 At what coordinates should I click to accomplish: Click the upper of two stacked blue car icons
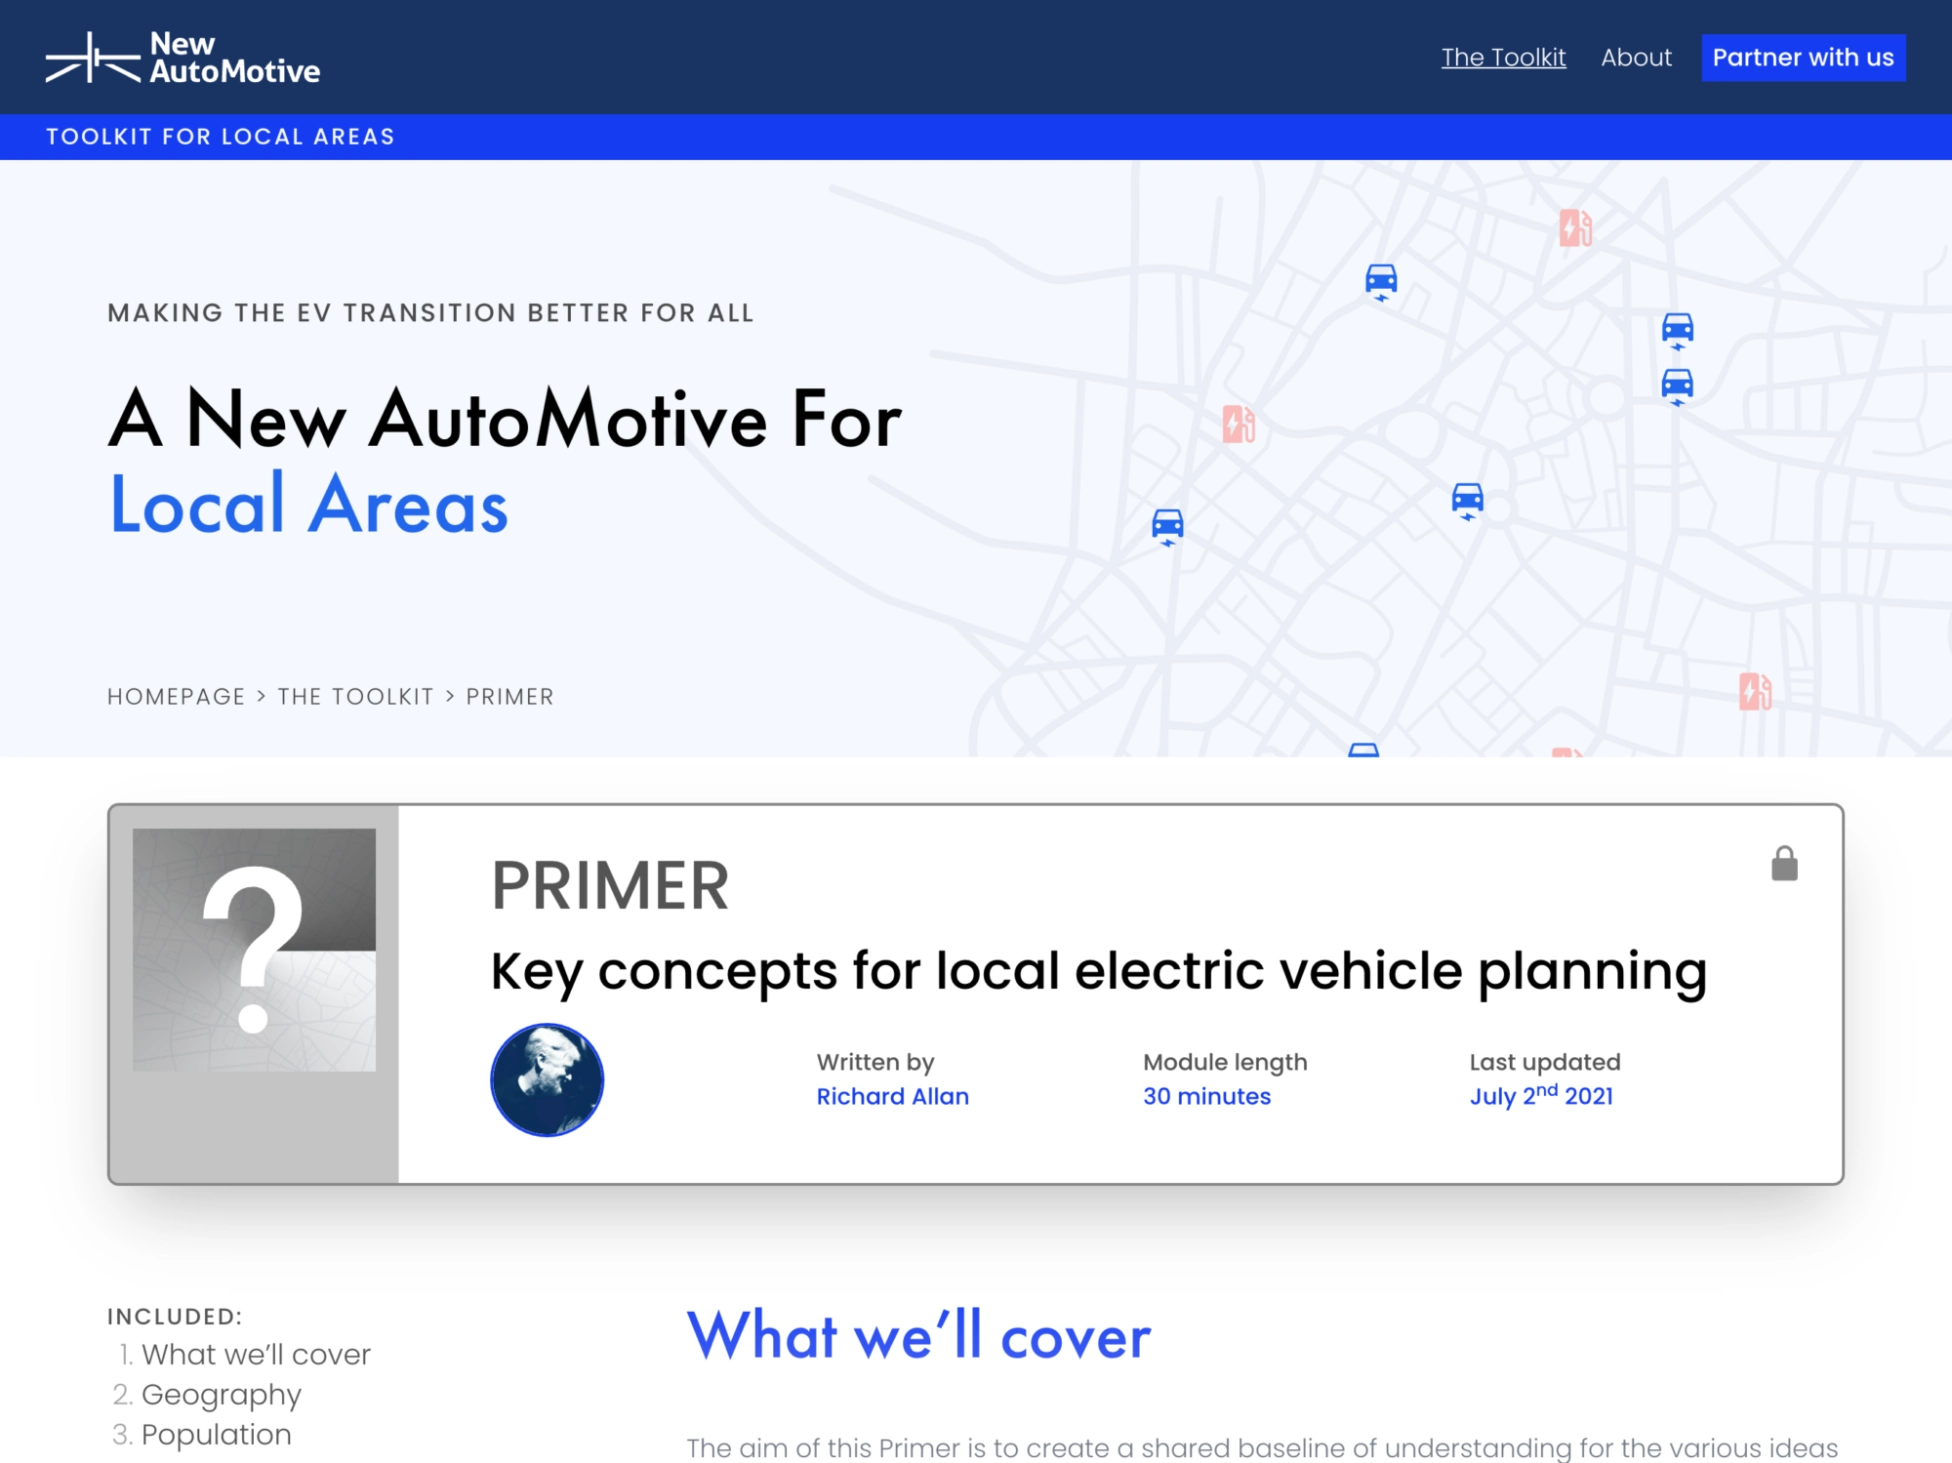1677,330
